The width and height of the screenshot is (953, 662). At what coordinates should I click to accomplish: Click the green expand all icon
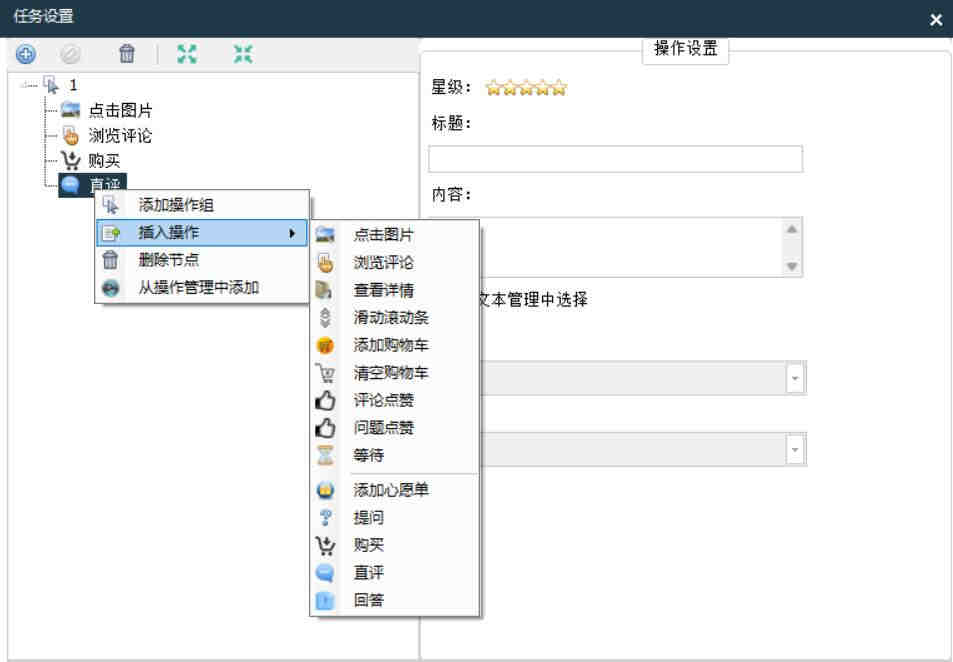tap(187, 55)
